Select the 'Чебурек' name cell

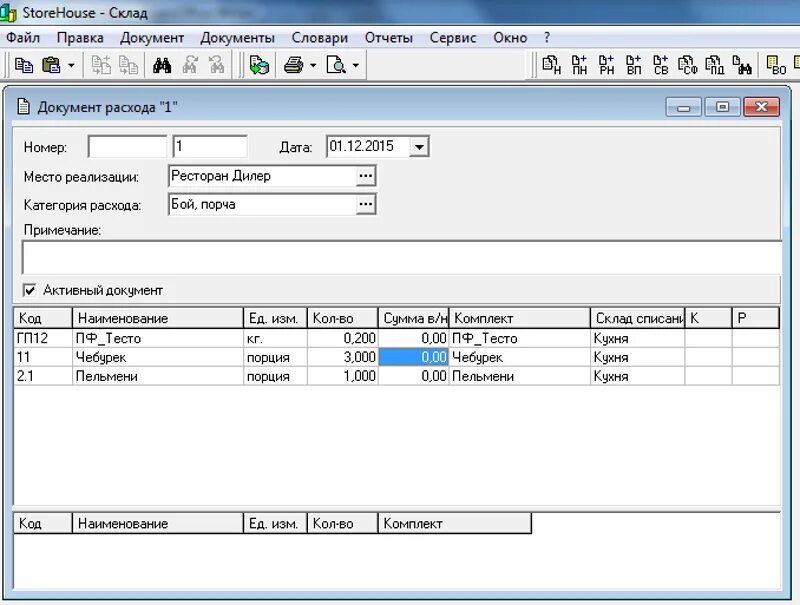[x=158, y=357]
